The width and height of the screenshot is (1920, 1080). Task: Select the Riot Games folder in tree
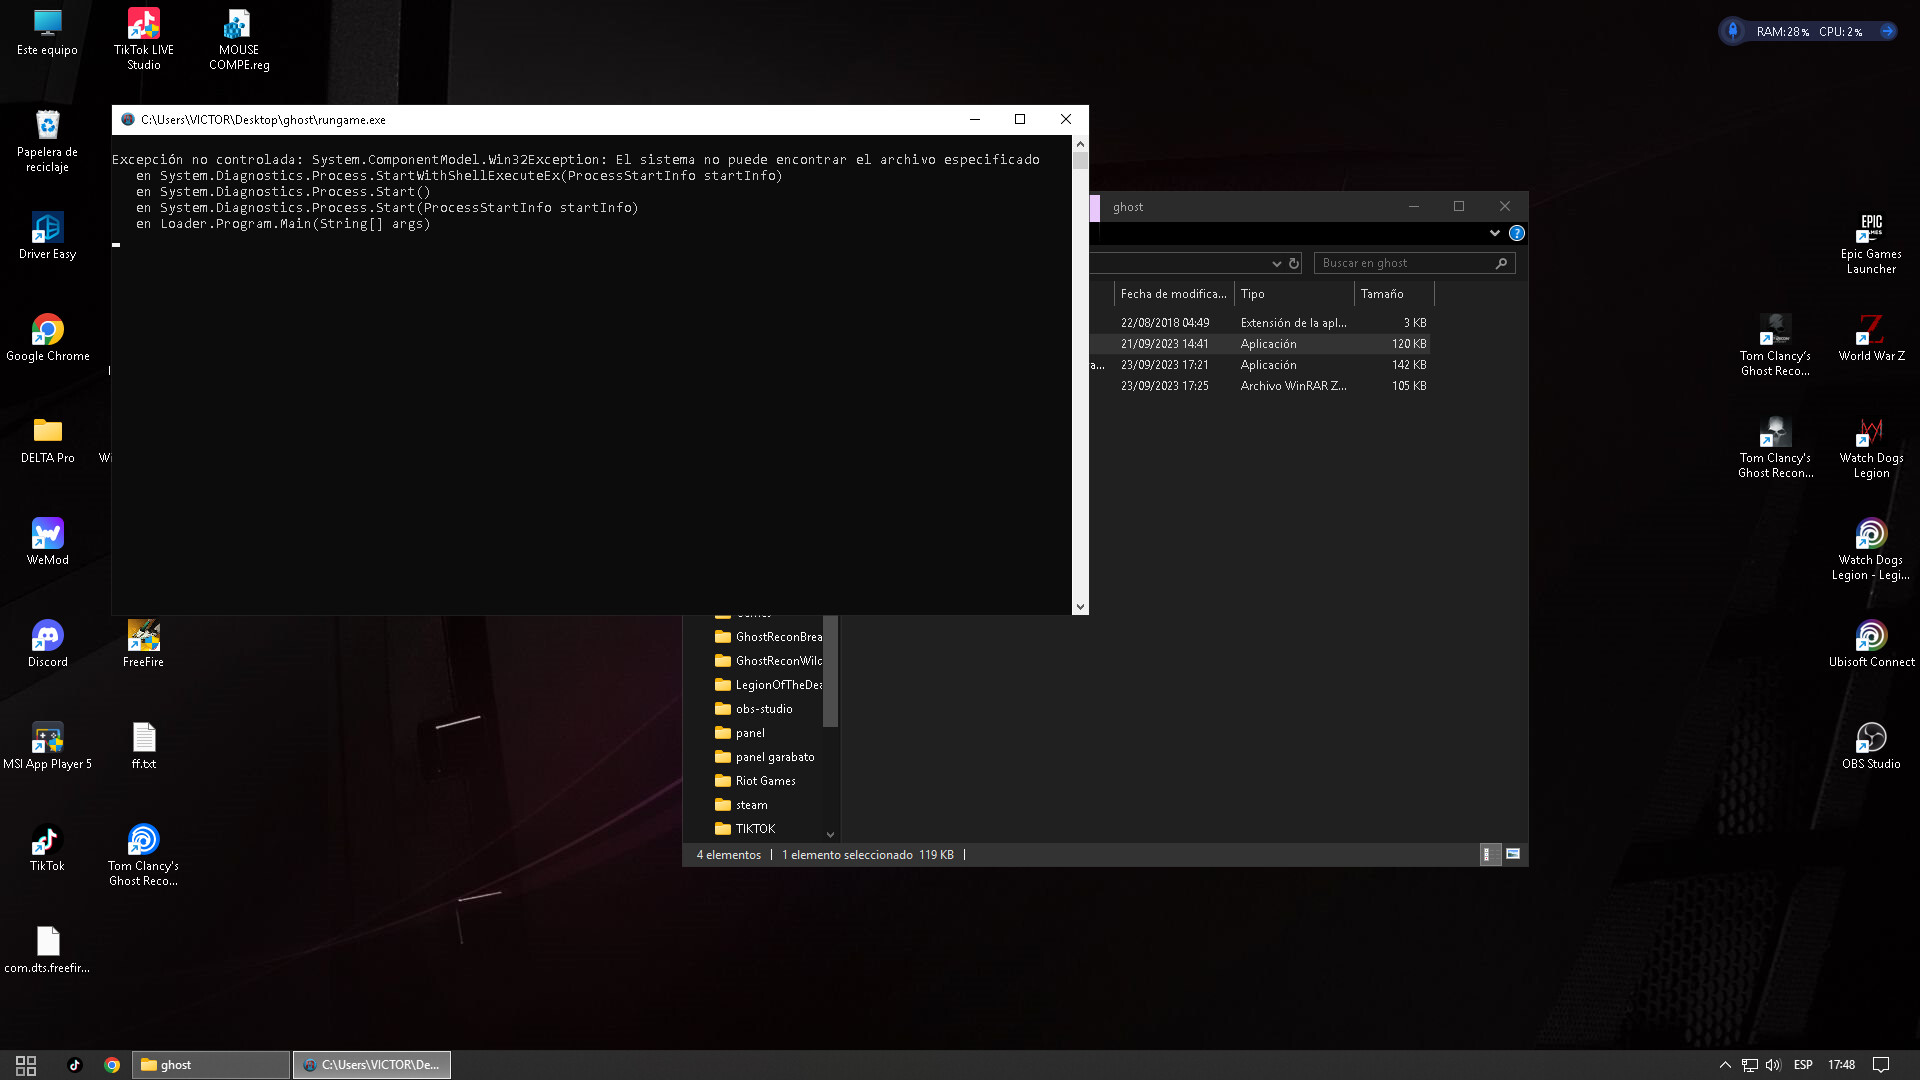[x=765, y=781]
